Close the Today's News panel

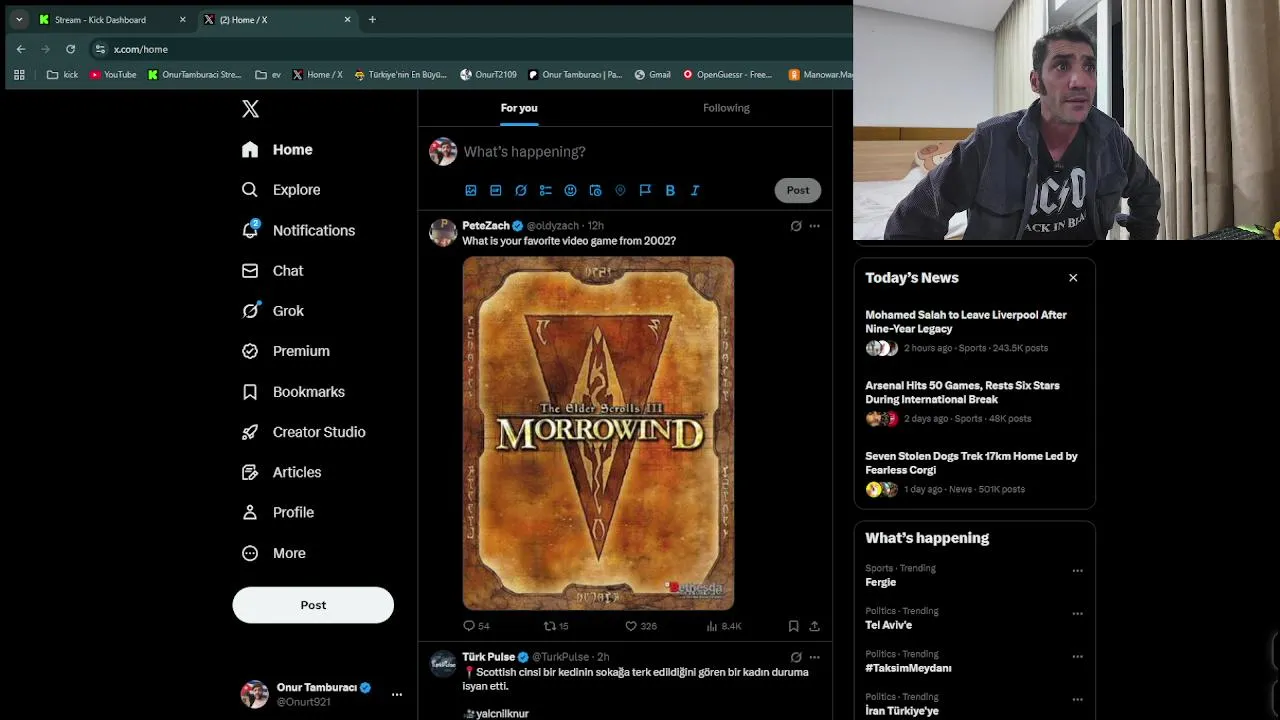(x=1073, y=278)
